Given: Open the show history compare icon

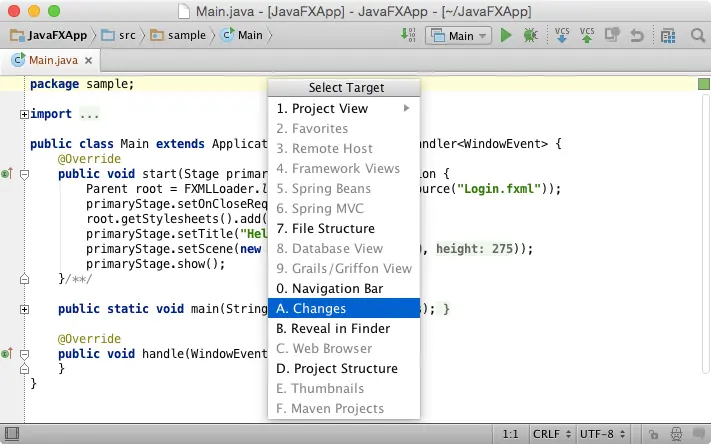Looking at the screenshot, I should click(612, 35).
